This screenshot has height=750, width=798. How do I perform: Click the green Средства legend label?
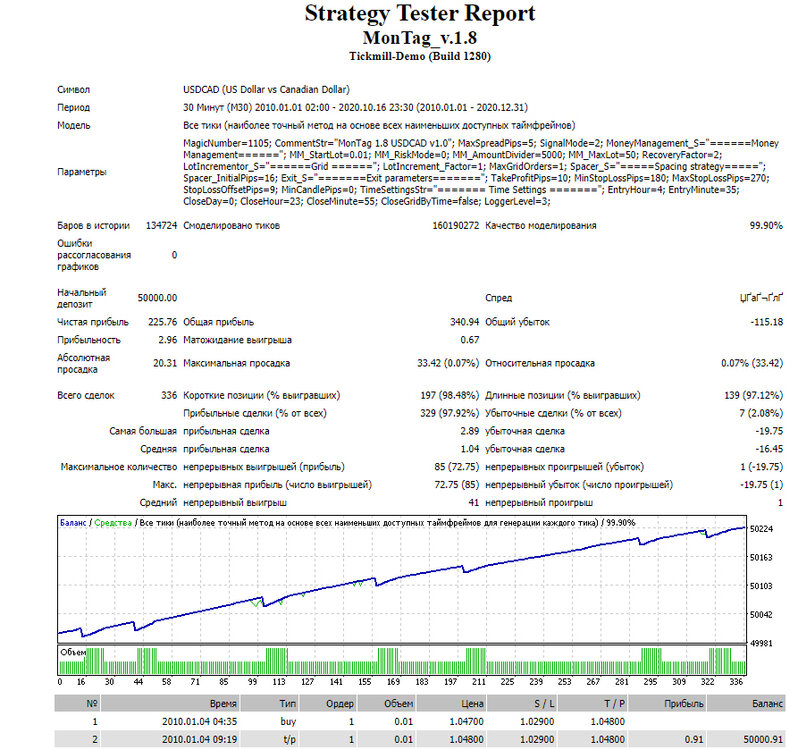[113, 523]
